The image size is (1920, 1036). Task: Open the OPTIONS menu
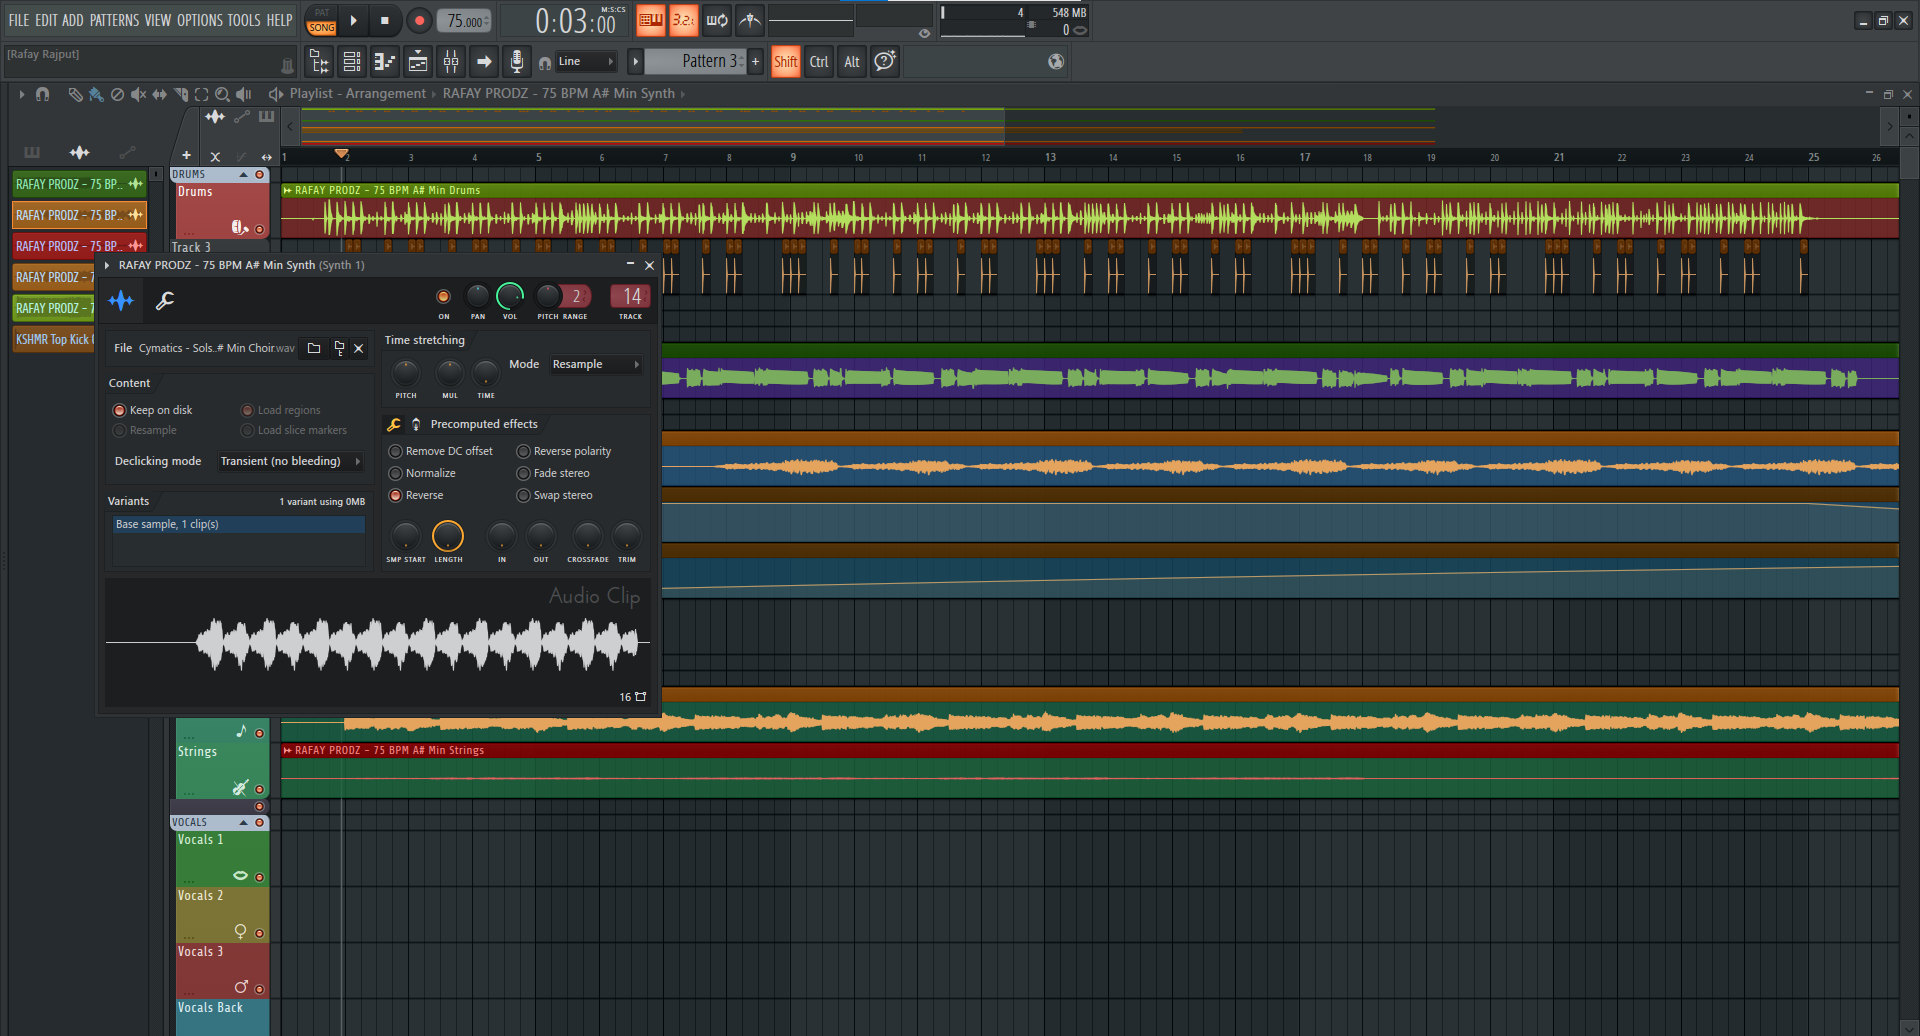coord(199,20)
